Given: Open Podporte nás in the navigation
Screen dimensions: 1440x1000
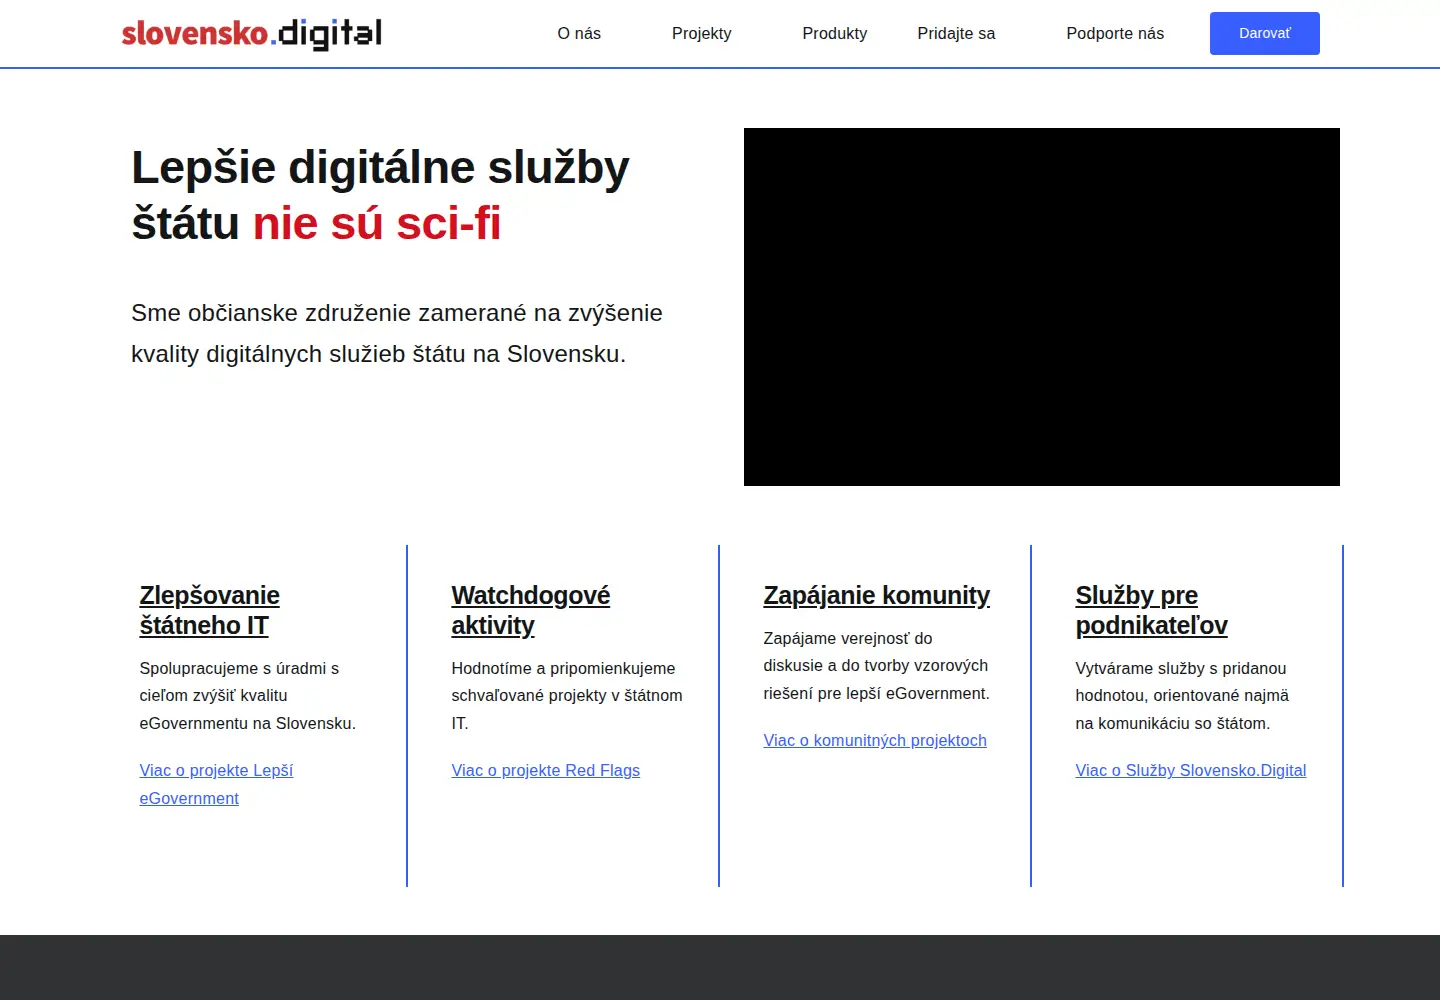Looking at the screenshot, I should pos(1115,33).
